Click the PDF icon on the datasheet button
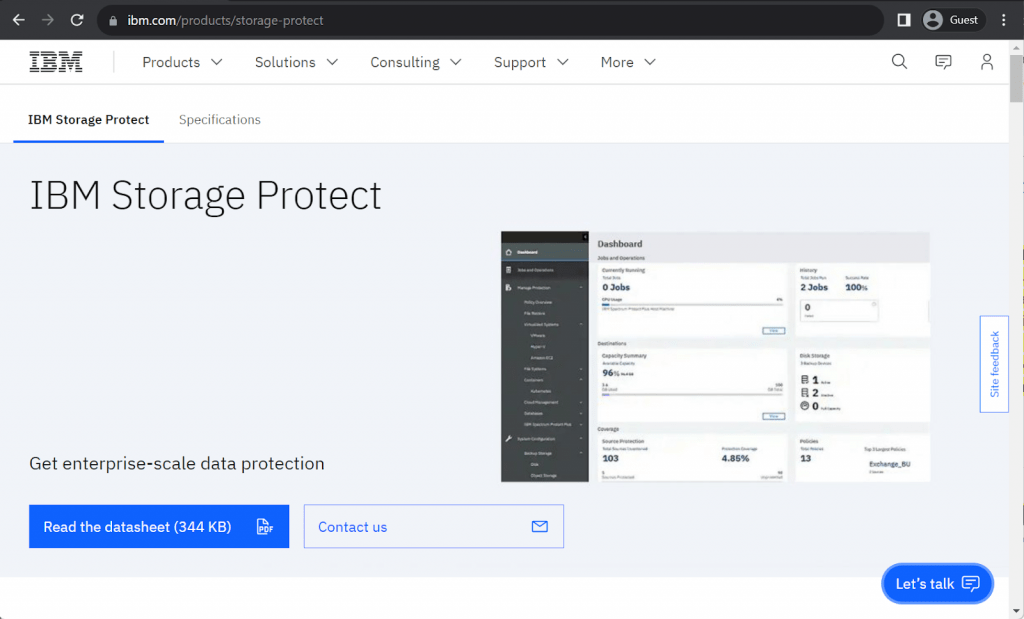Screen dimensions: 1024x619 [265, 526]
